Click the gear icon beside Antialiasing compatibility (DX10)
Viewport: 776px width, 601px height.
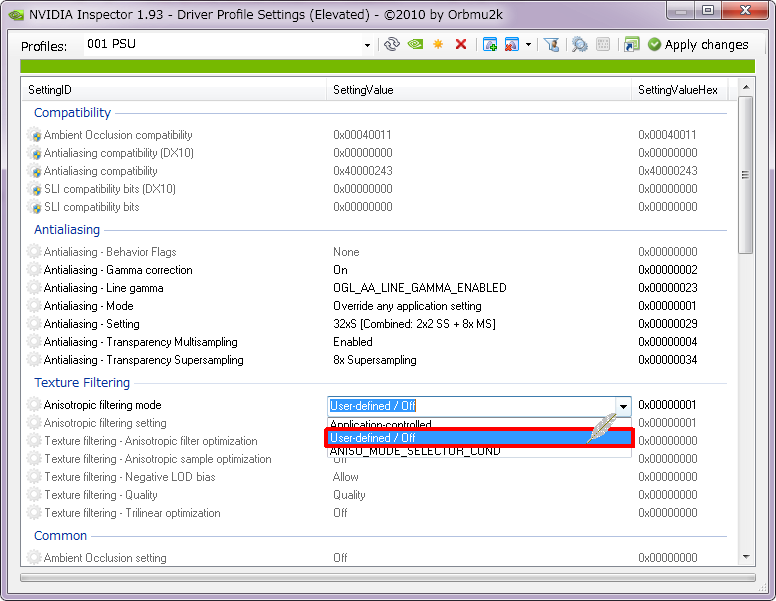tap(34, 153)
